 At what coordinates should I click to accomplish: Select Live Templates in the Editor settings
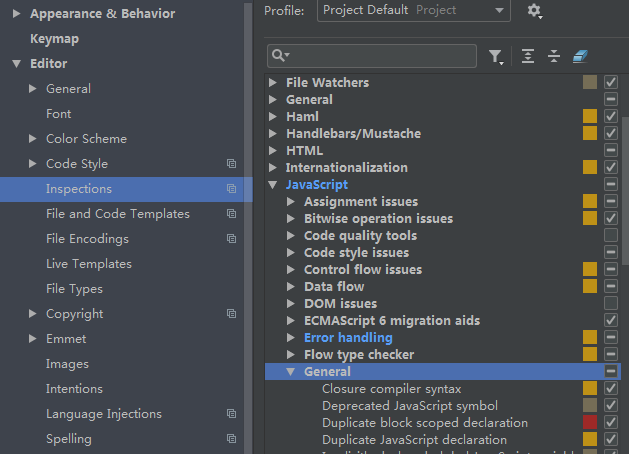(x=88, y=264)
